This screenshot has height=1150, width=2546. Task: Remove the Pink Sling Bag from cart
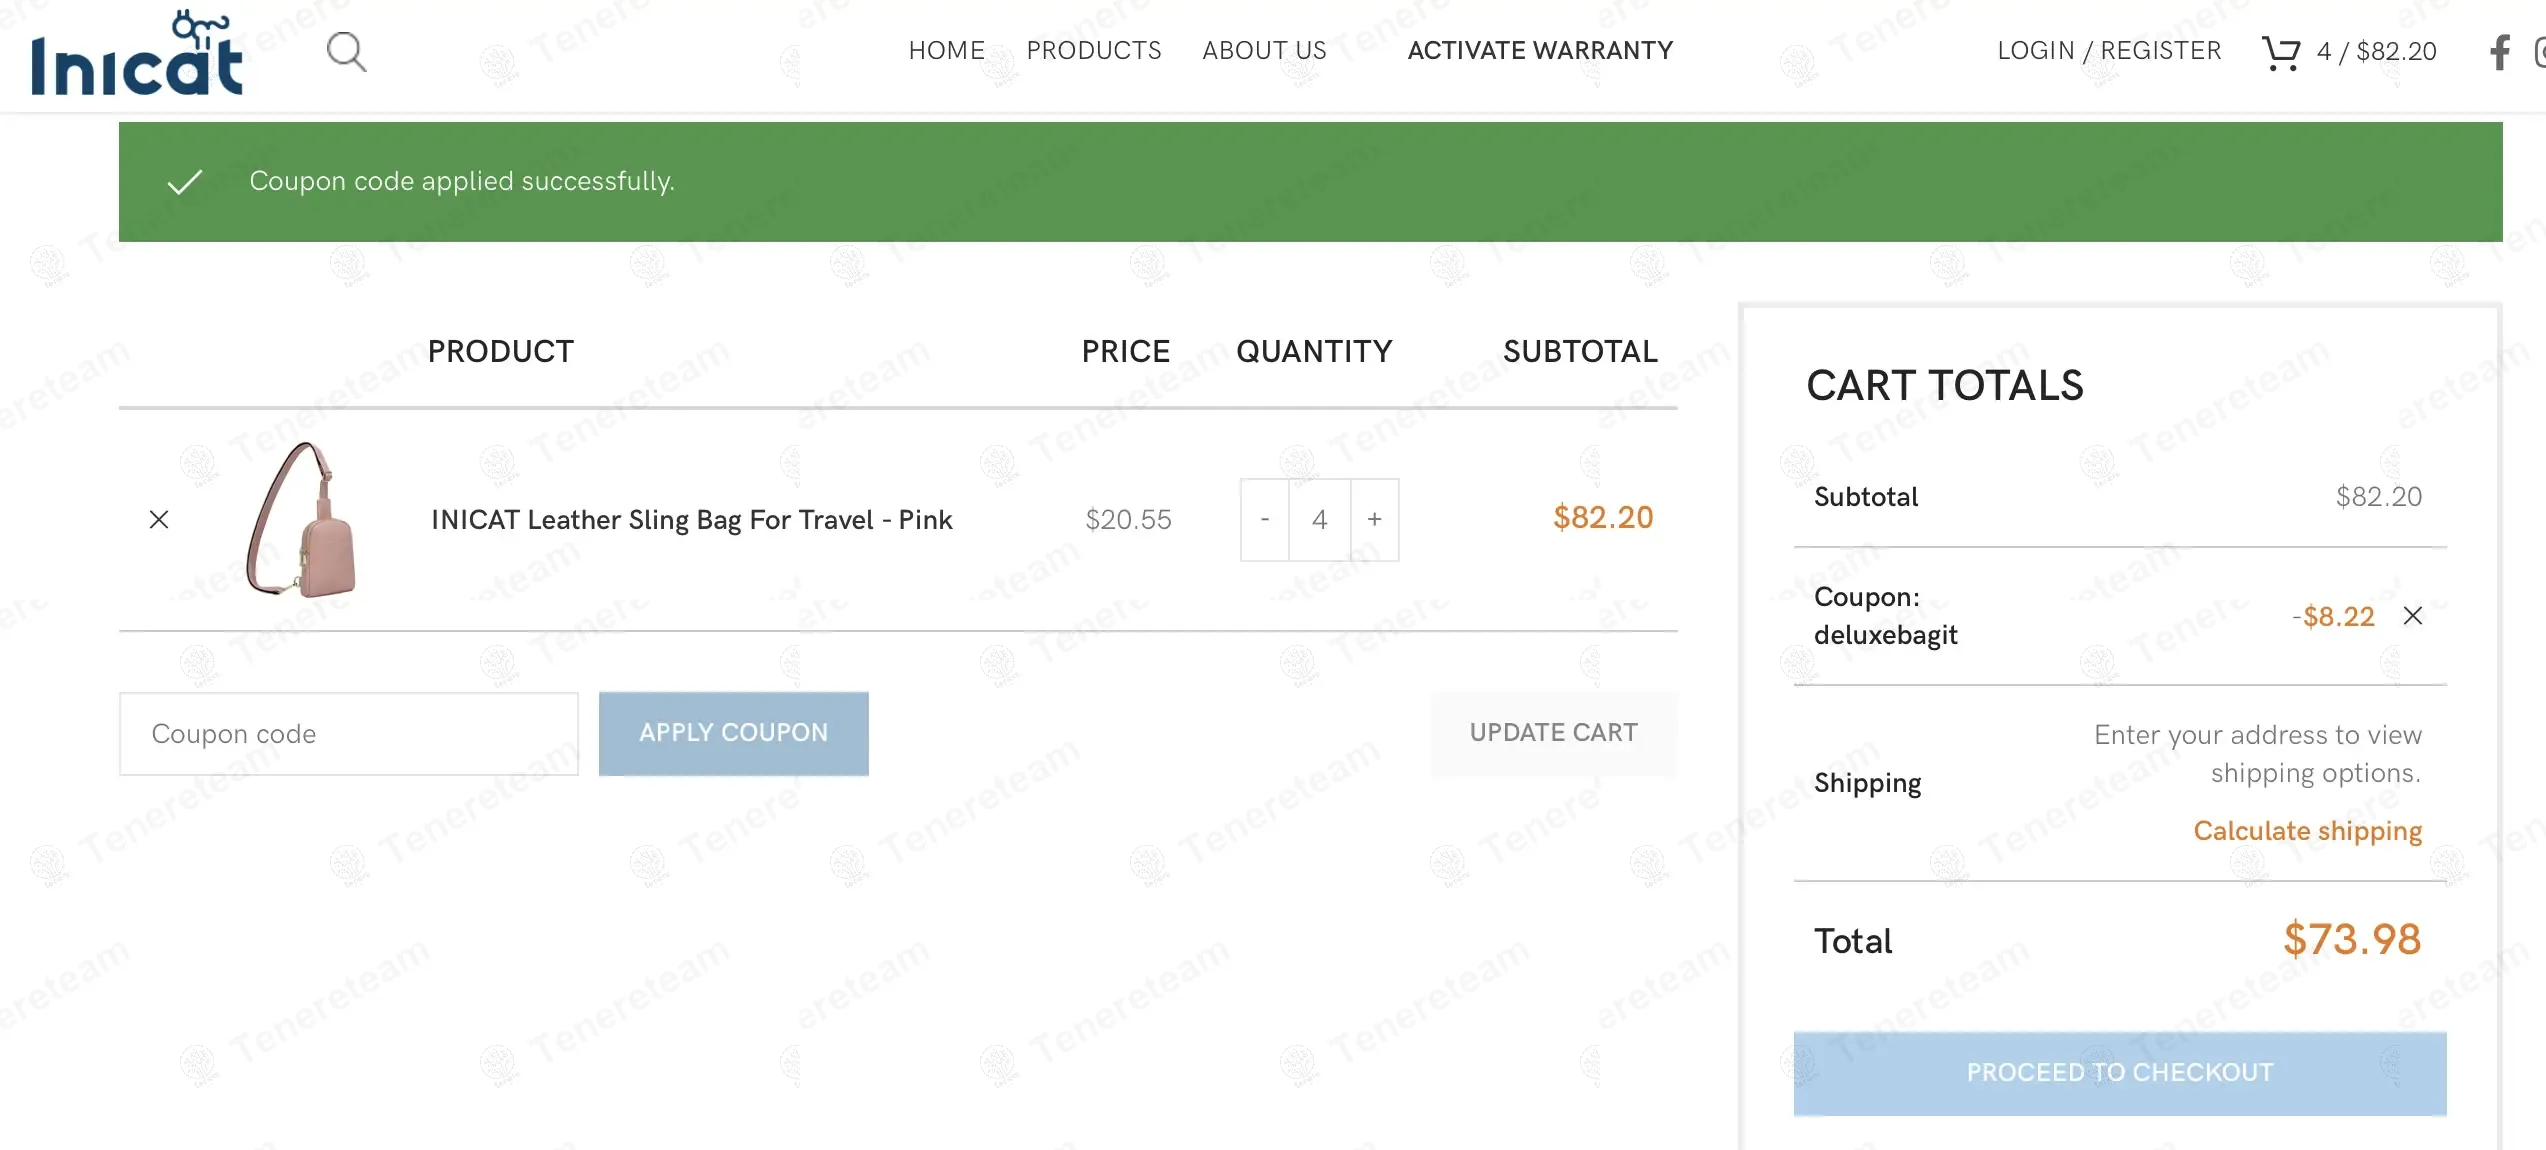[x=159, y=519]
